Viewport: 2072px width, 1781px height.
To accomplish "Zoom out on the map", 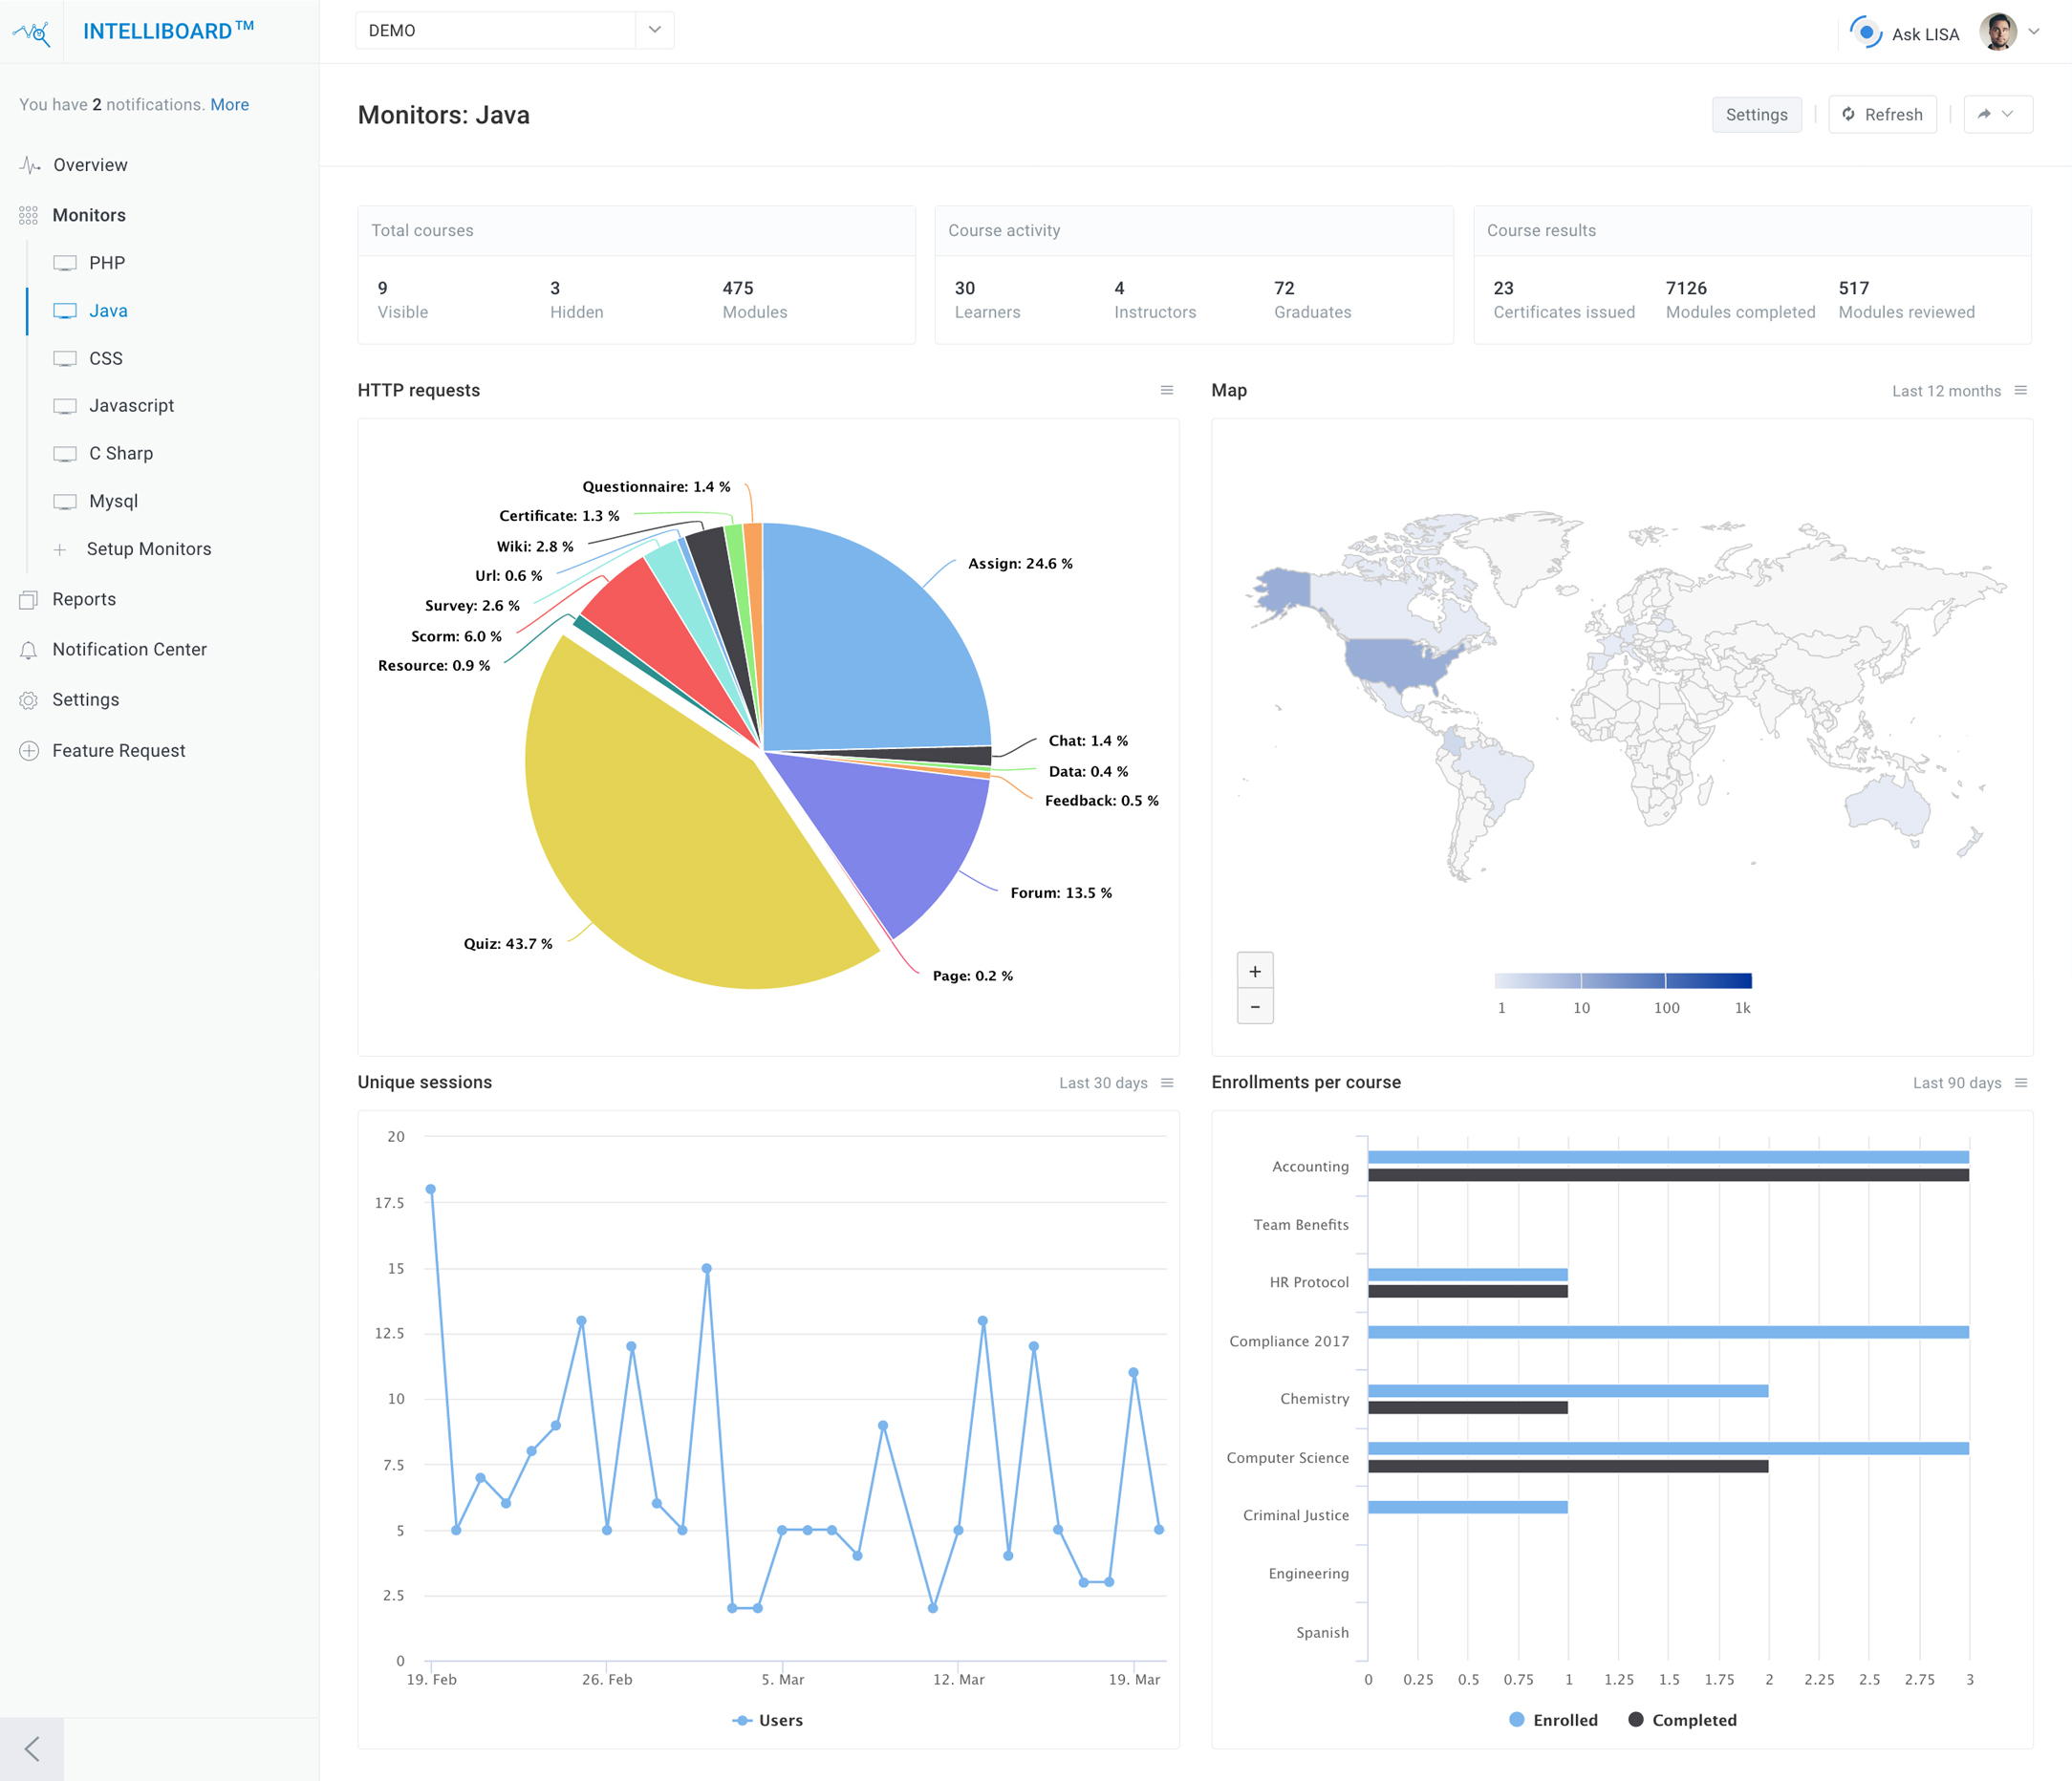I will [x=1254, y=1007].
